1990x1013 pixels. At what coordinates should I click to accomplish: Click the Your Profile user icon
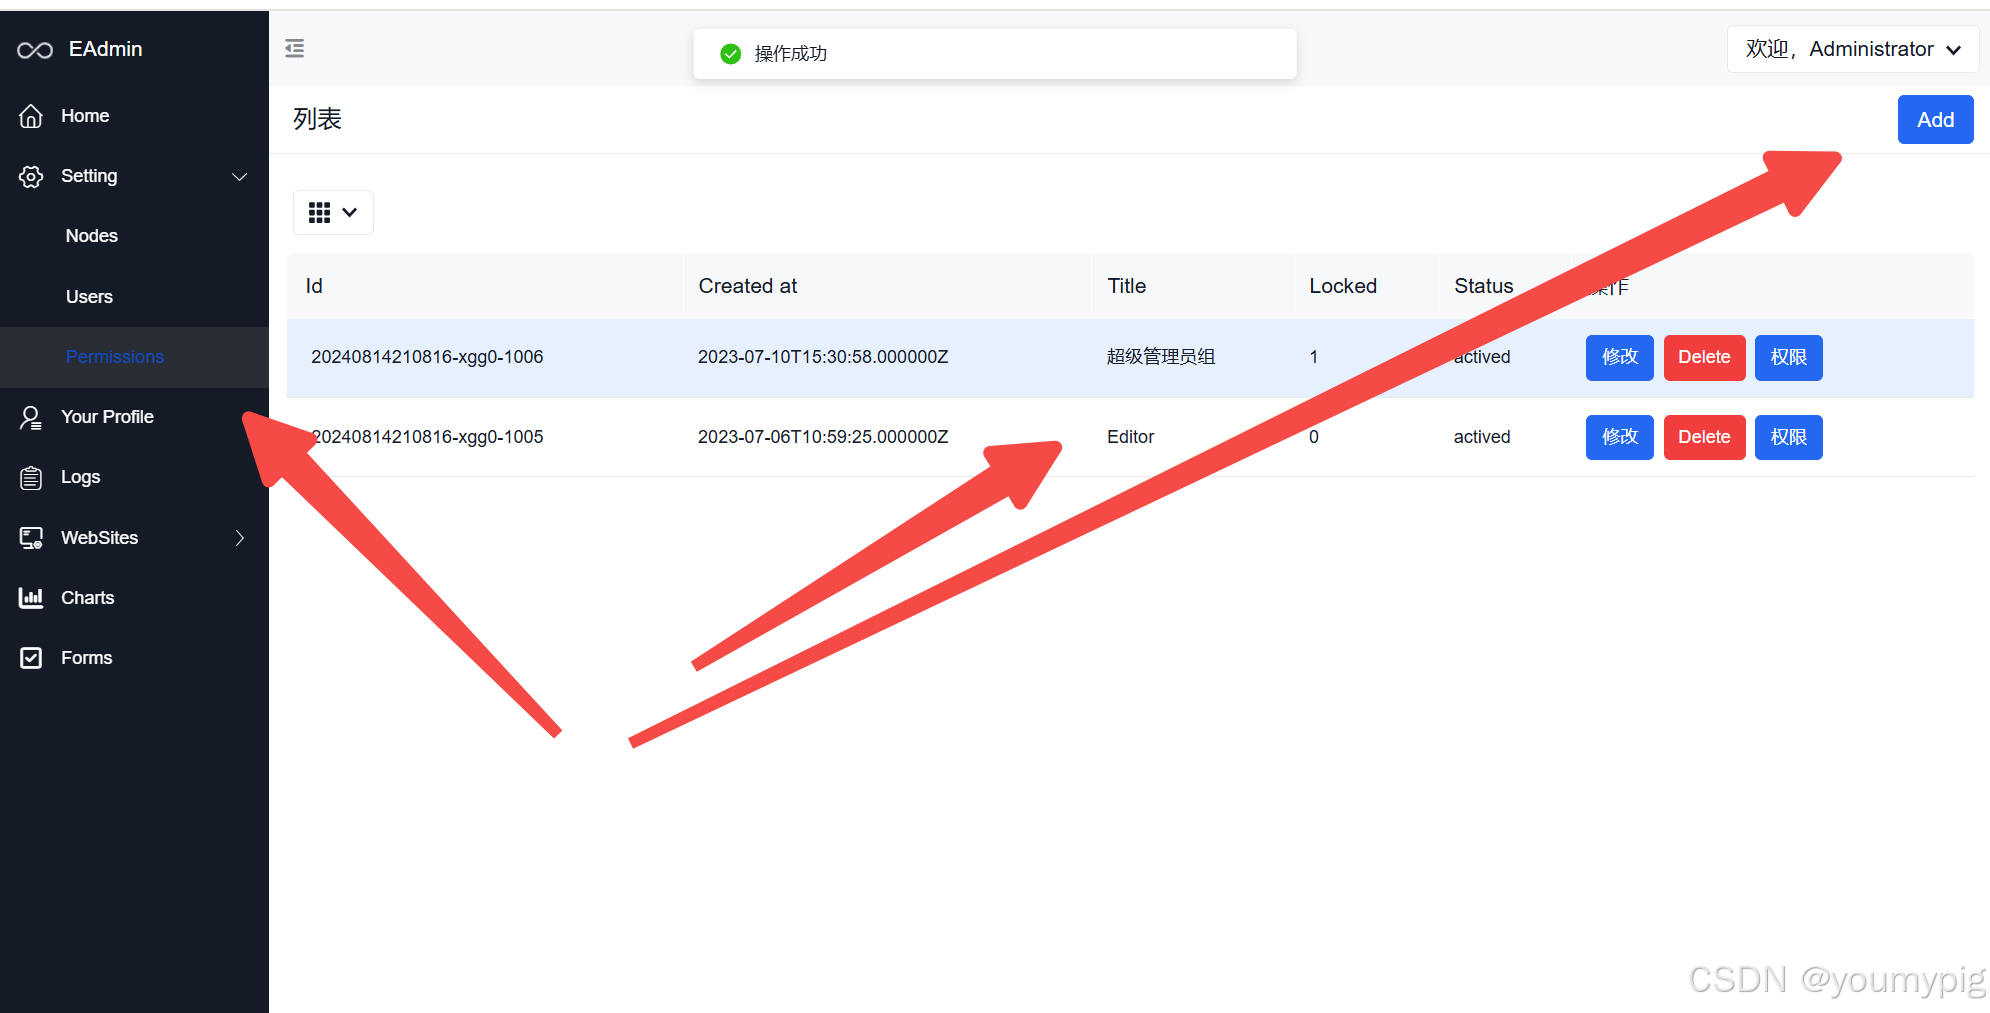pyautogui.click(x=31, y=418)
